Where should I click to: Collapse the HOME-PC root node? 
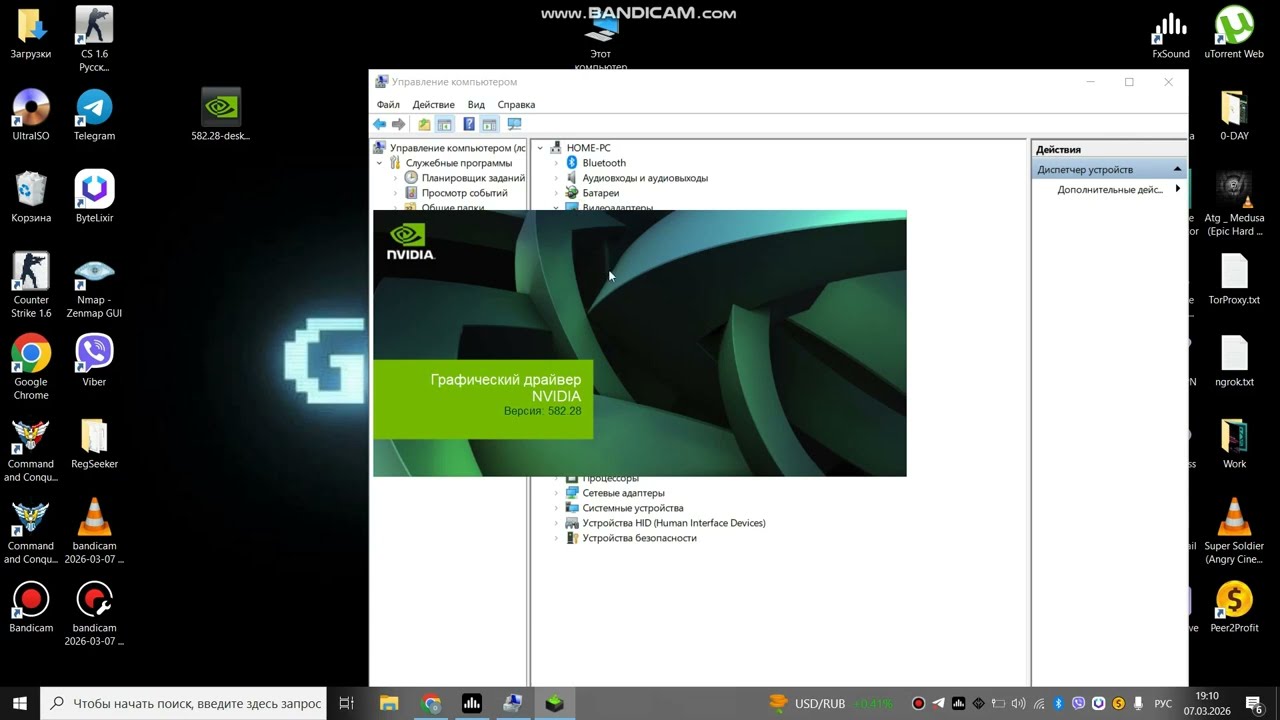(540, 148)
